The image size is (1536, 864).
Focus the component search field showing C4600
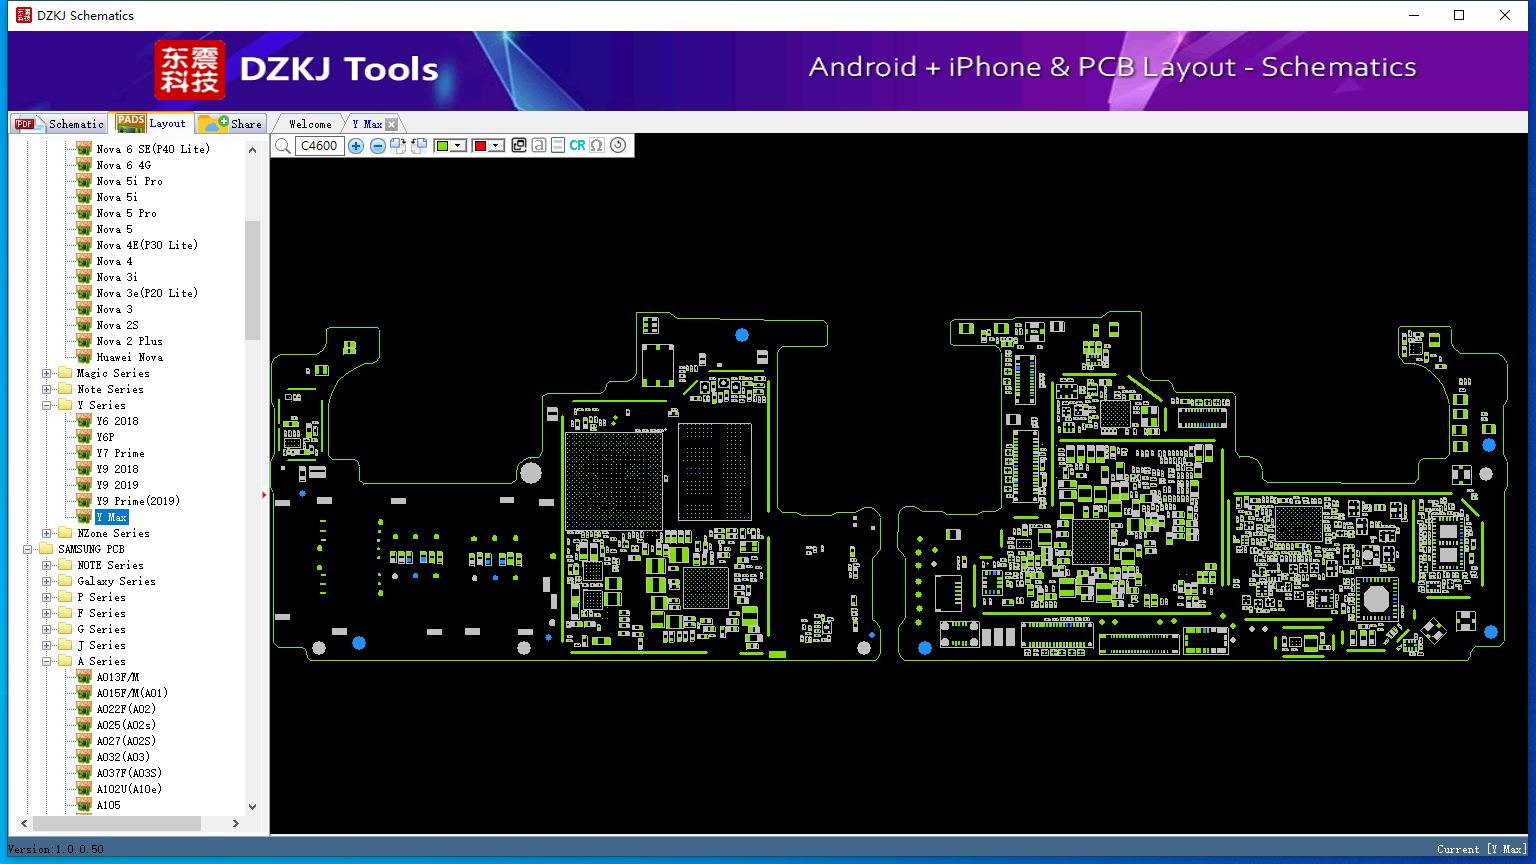[x=320, y=146]
